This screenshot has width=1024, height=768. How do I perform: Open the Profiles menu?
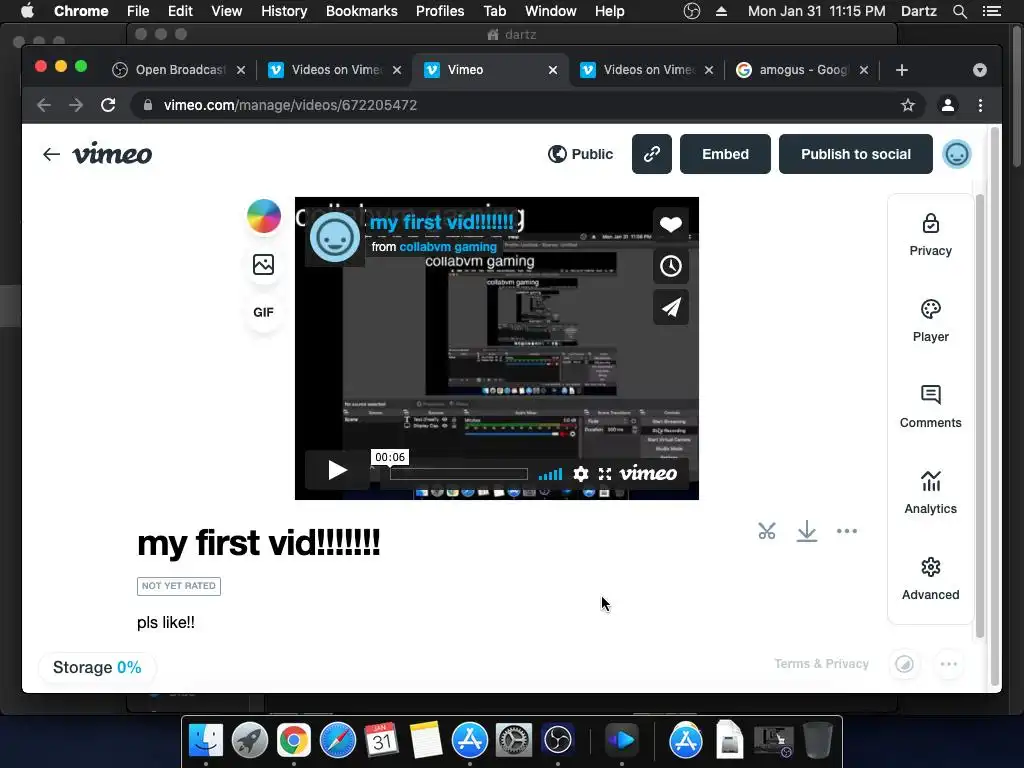pos(440,11)
